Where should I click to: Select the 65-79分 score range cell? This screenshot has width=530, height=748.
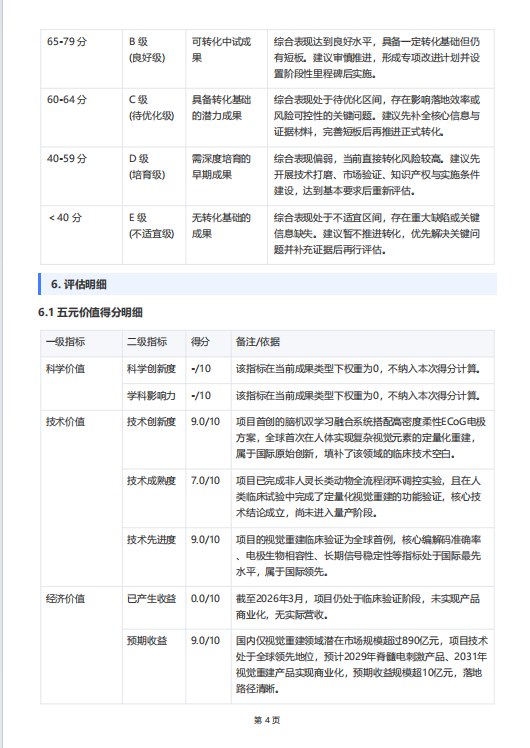82,59
